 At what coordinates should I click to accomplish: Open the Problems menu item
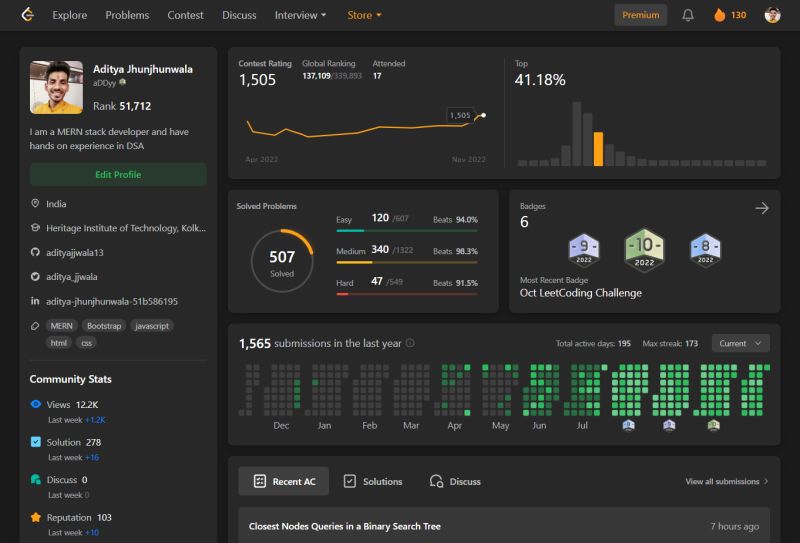pyautogui.click(x=127, y=15)
